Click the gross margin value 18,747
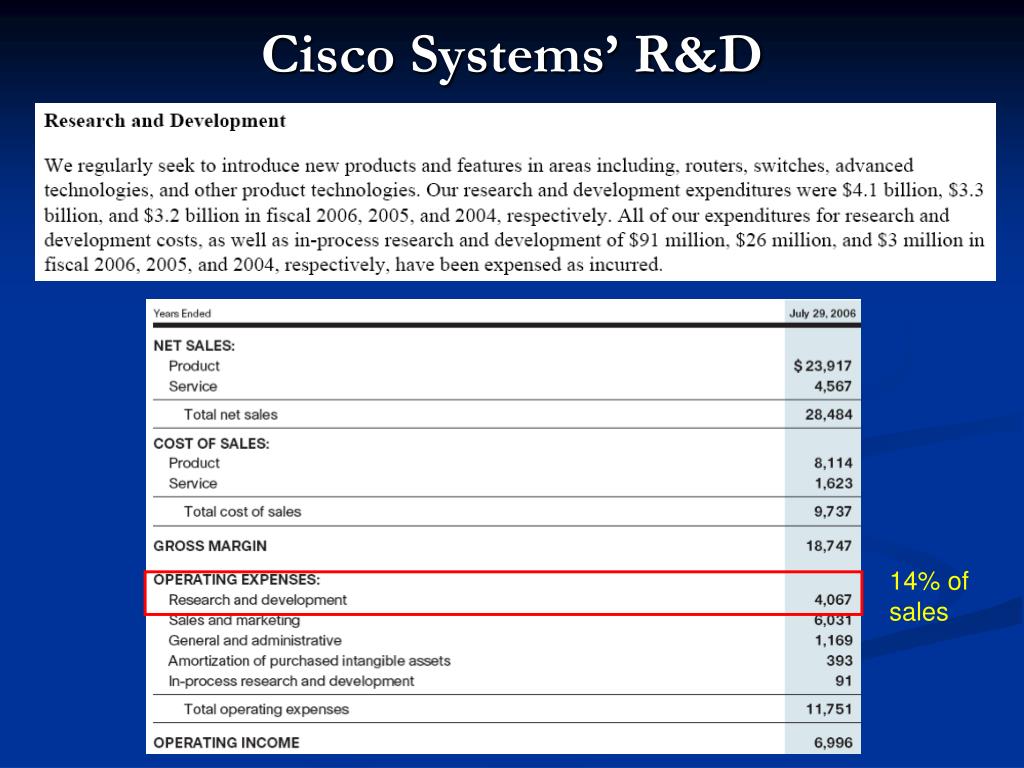This screenshot has width=1024, height=768. (829, 546)
